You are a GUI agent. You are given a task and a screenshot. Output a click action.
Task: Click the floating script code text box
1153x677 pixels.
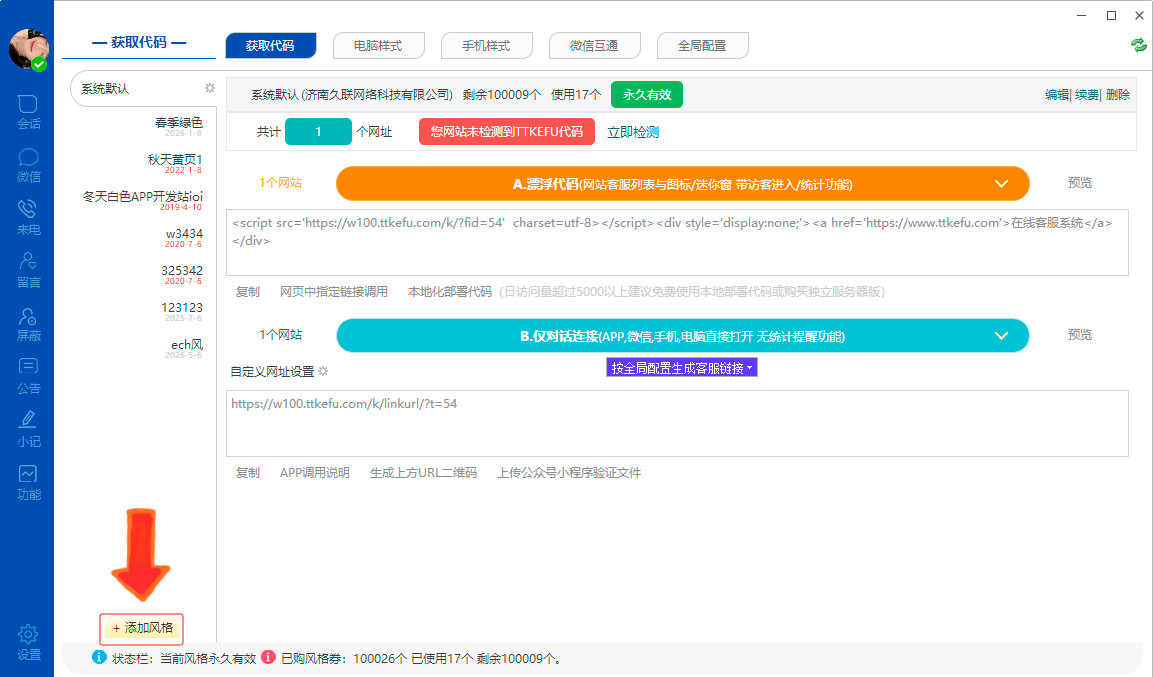coord(677,243)
